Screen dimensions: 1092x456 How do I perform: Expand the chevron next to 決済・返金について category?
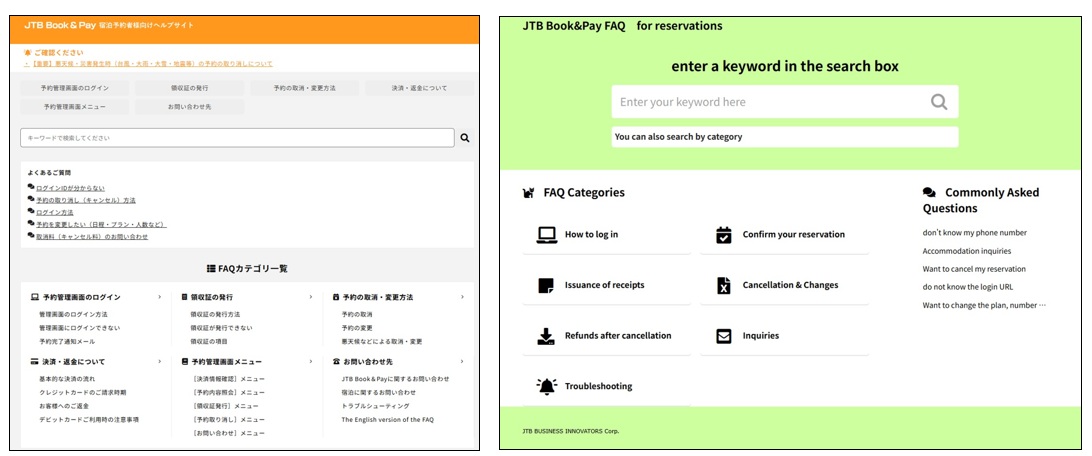[159, 362]
